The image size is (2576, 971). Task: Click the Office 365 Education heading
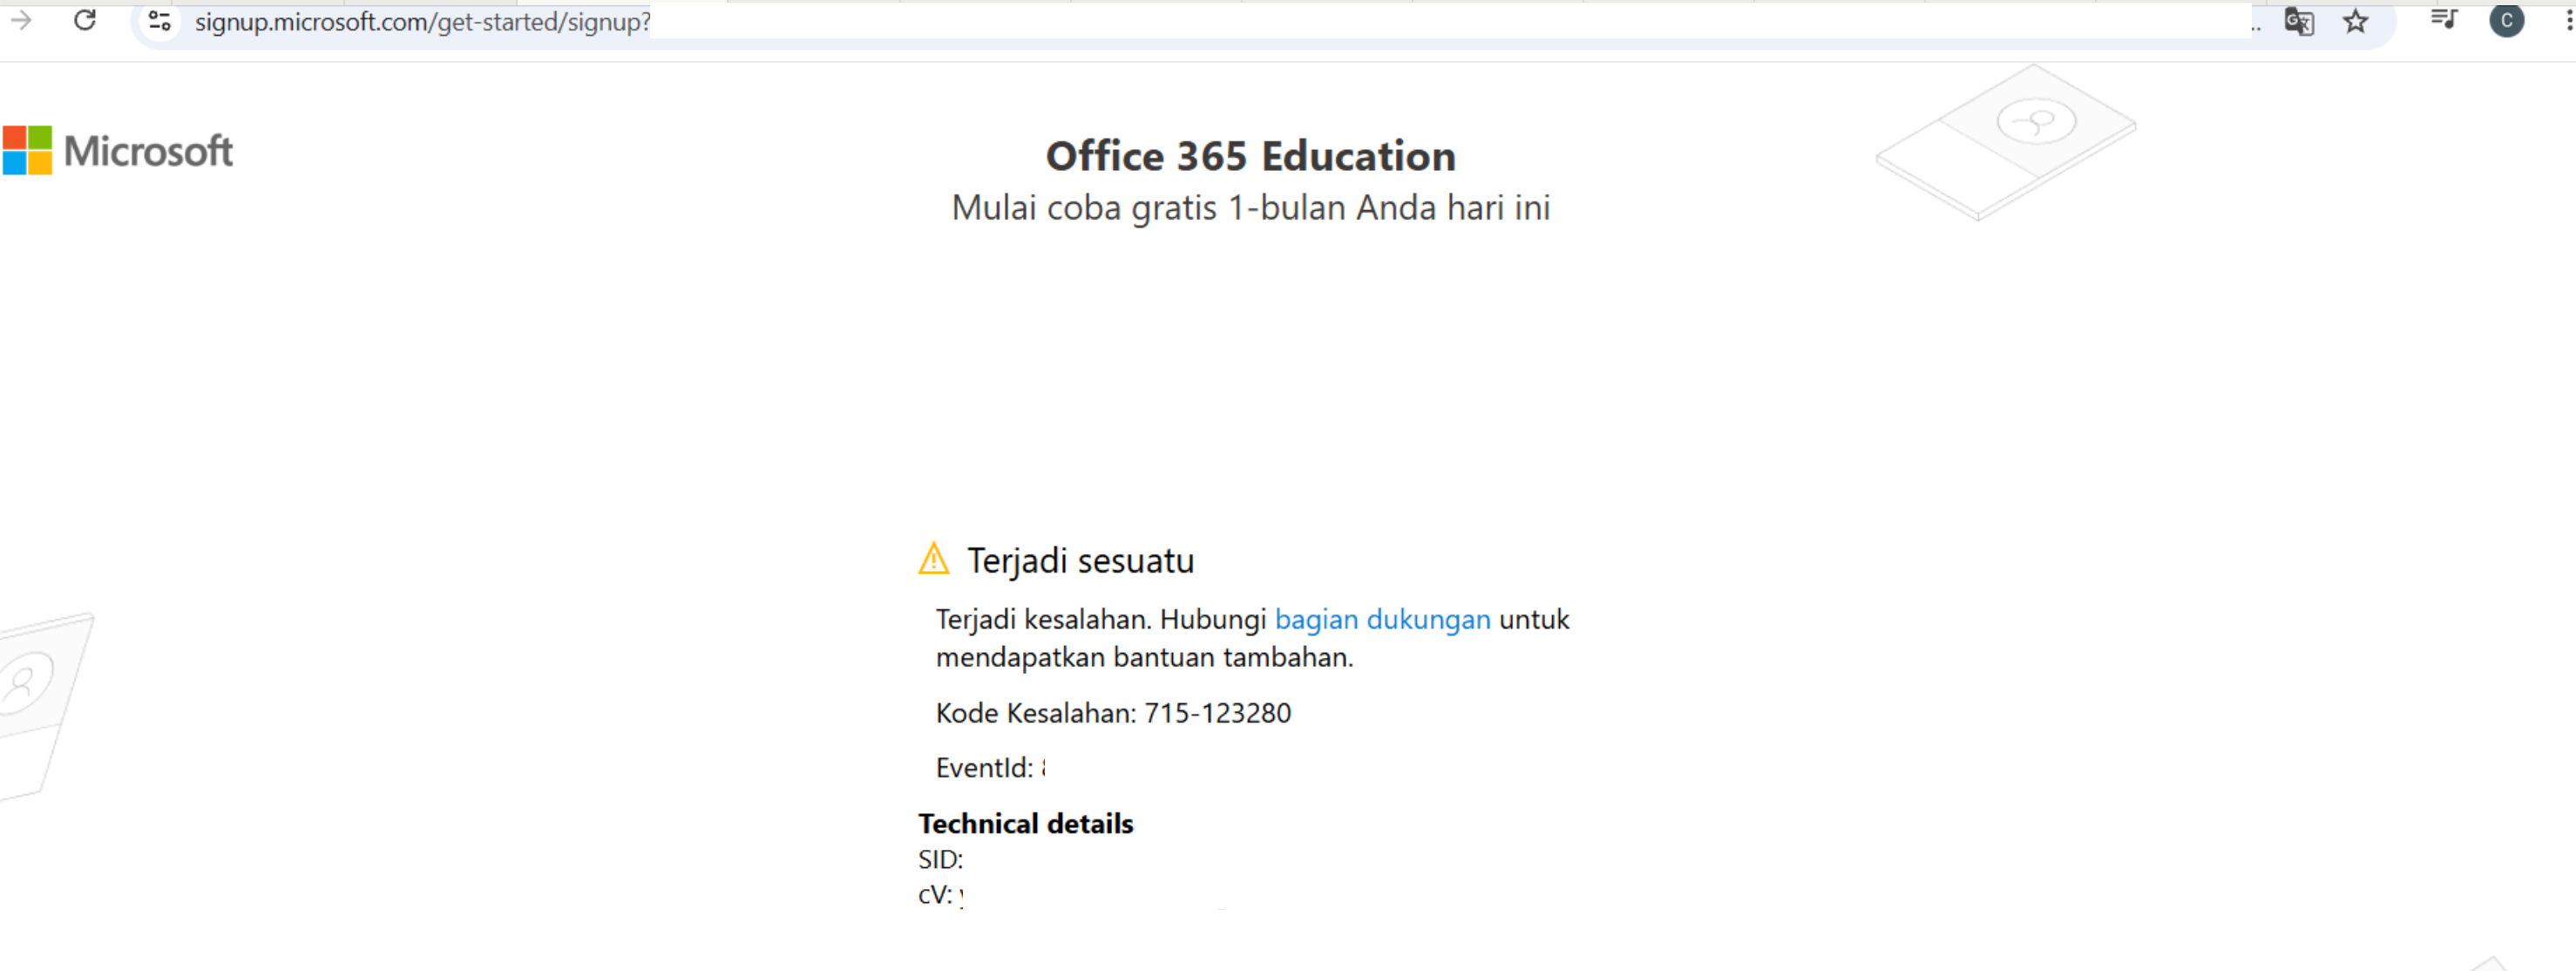click(1250, 156)
